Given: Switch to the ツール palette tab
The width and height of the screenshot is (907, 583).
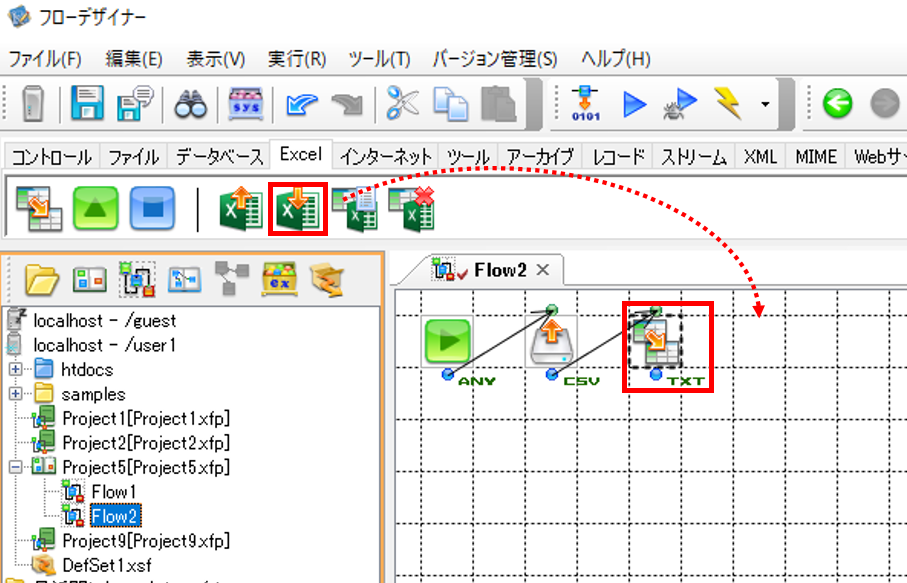Looking at the screenshot, I should (468, 157).
